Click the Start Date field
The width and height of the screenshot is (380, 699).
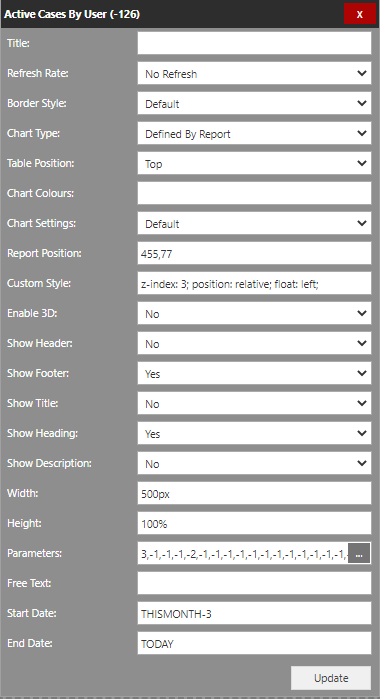[254, 613]
